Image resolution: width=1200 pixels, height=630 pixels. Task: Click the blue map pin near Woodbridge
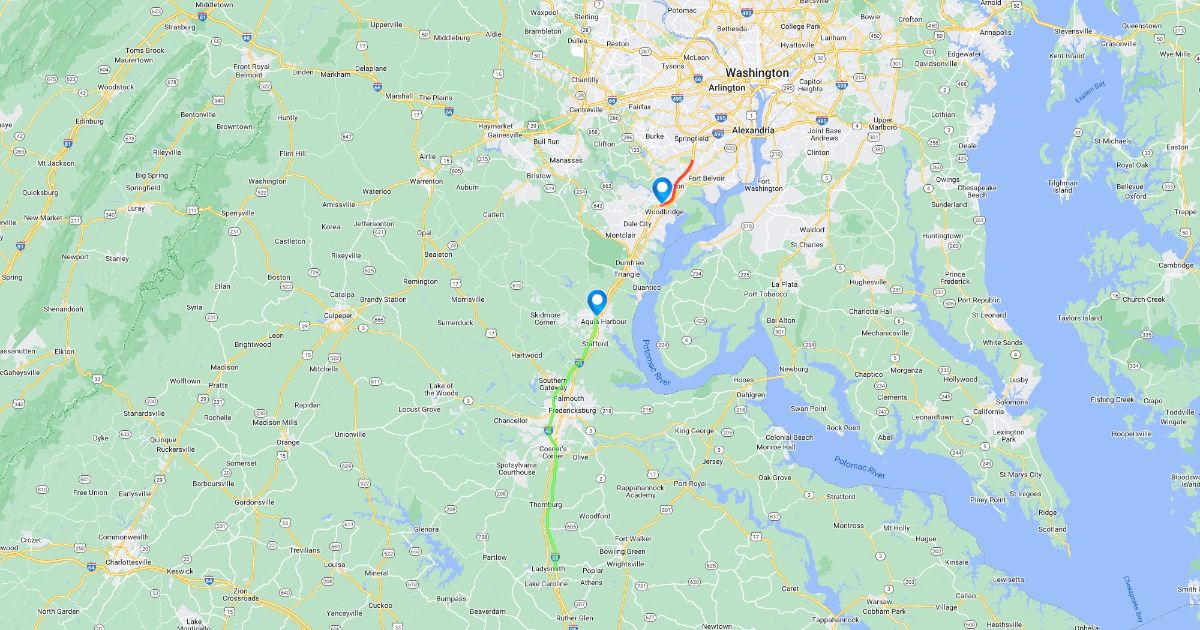click(661, 189)
